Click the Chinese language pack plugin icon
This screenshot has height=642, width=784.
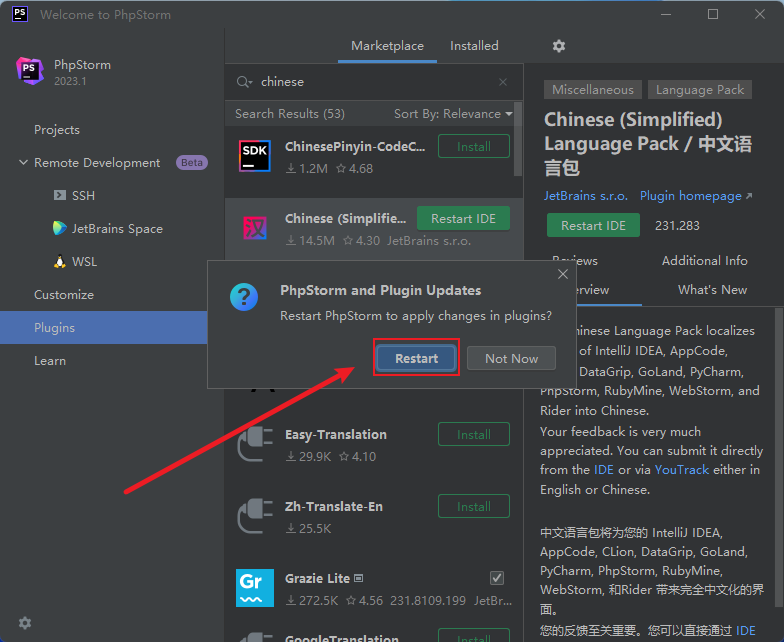(254, 228)
